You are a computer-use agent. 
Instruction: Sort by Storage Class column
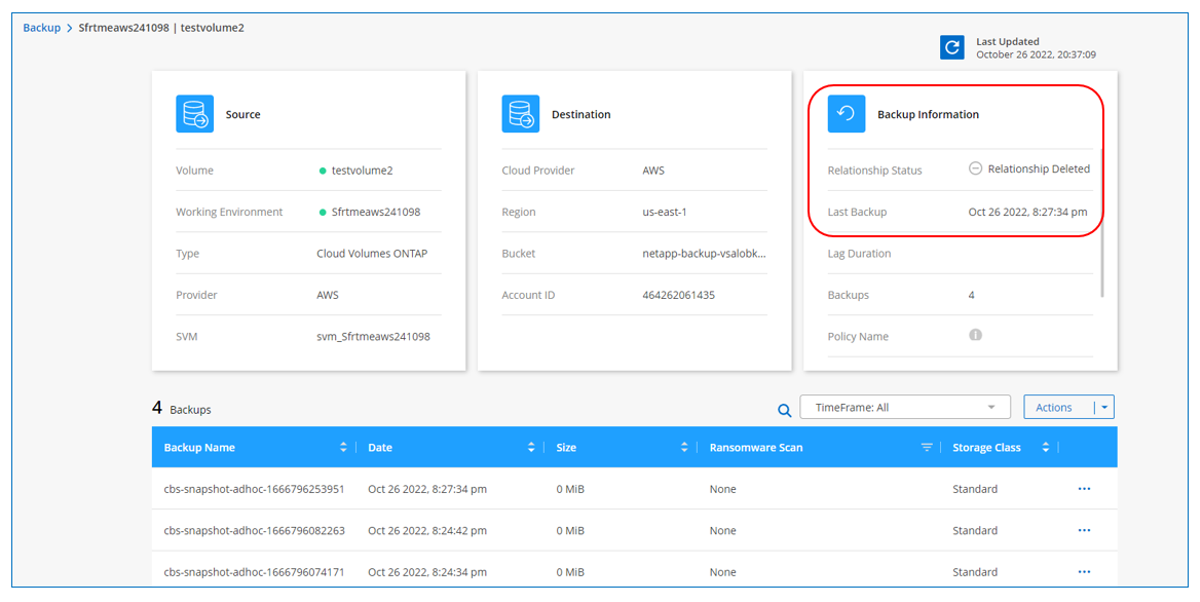tap(1045, 448)
